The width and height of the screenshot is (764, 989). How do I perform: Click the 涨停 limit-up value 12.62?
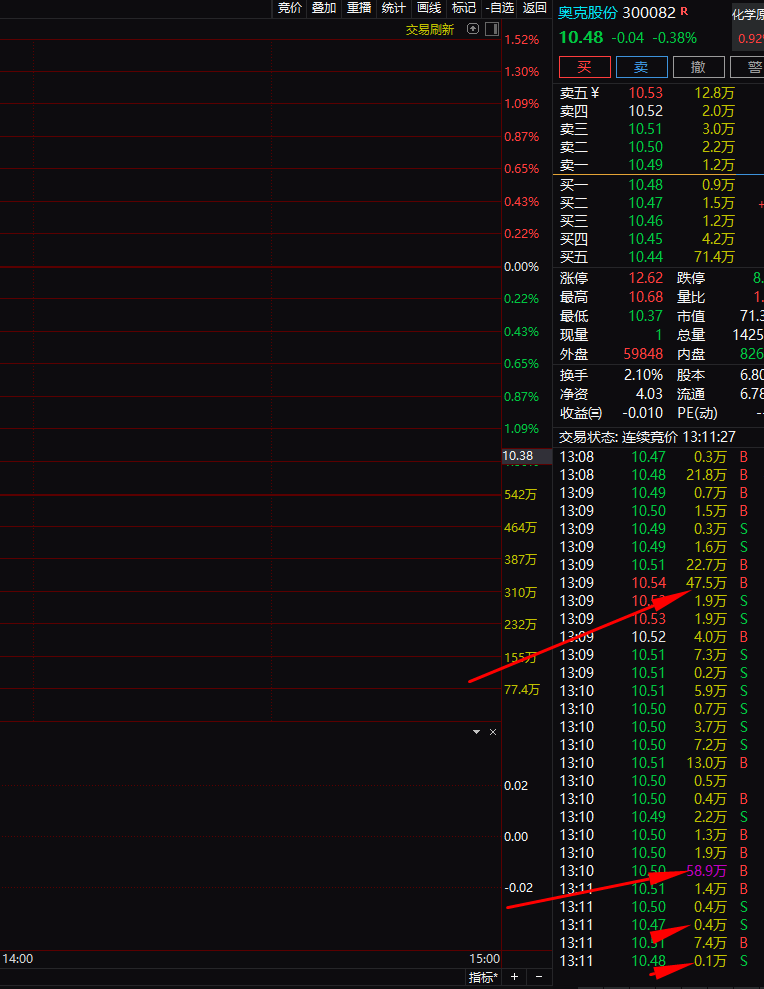click(x=645, y=278)
